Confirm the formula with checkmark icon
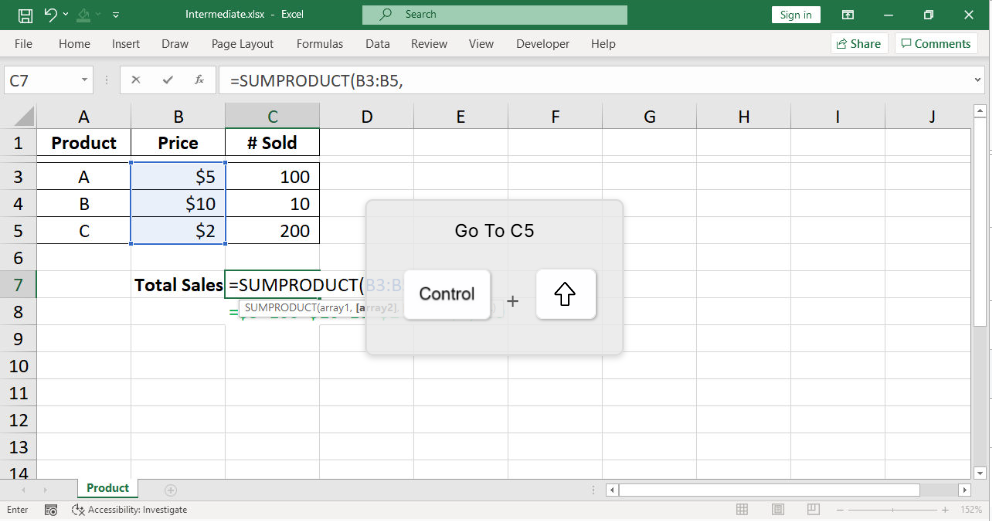 coord(168,80)
